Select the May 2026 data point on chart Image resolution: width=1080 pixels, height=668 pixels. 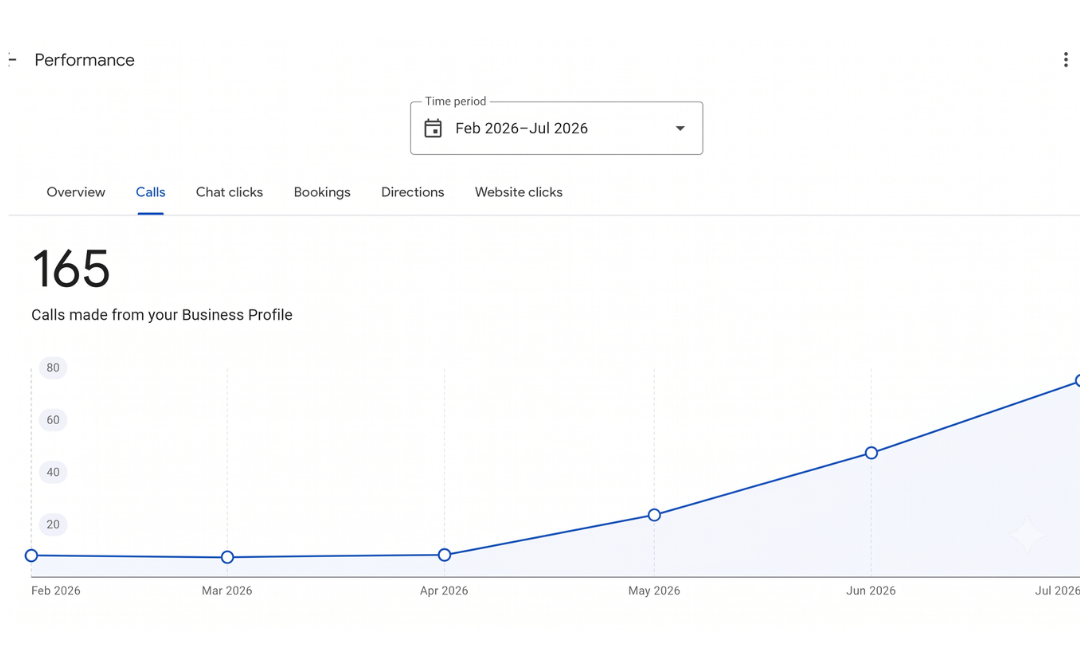[x=654, y=515]
